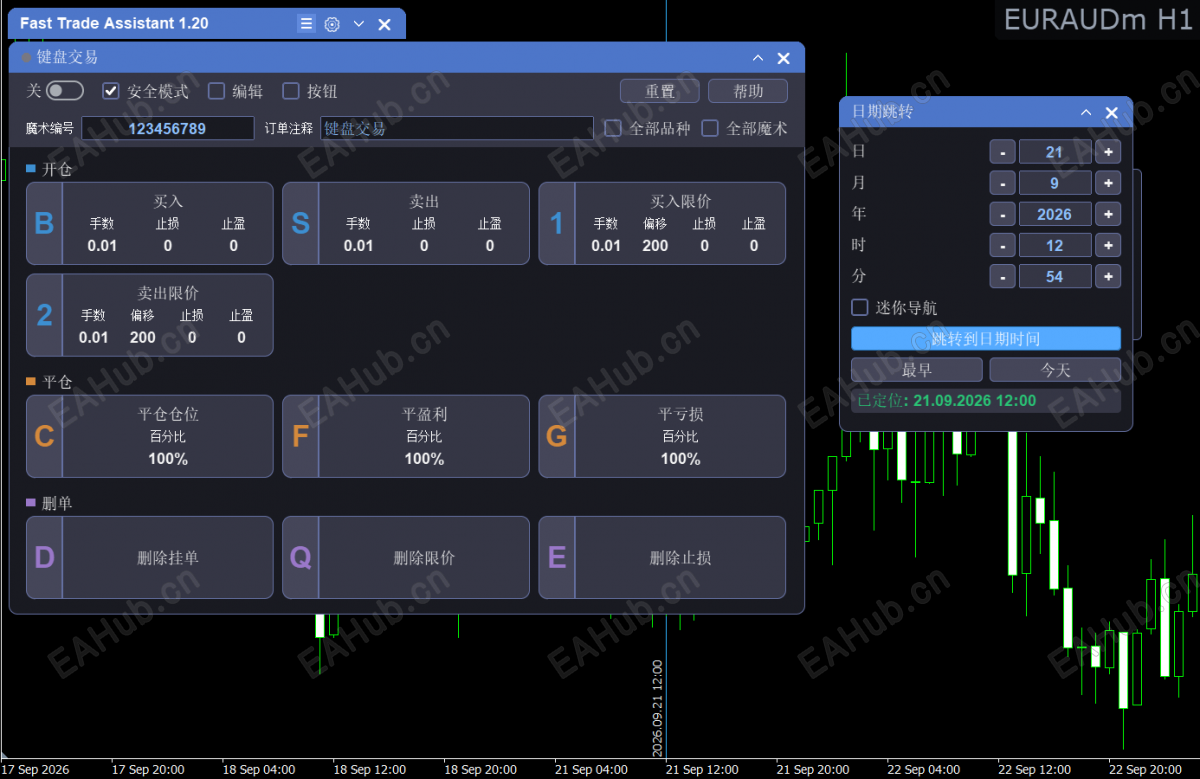Select the 1 买入限价 hotkey card
Image resolution: width=1200 pixels, height=779 pixels.
[x=662, y=223]
